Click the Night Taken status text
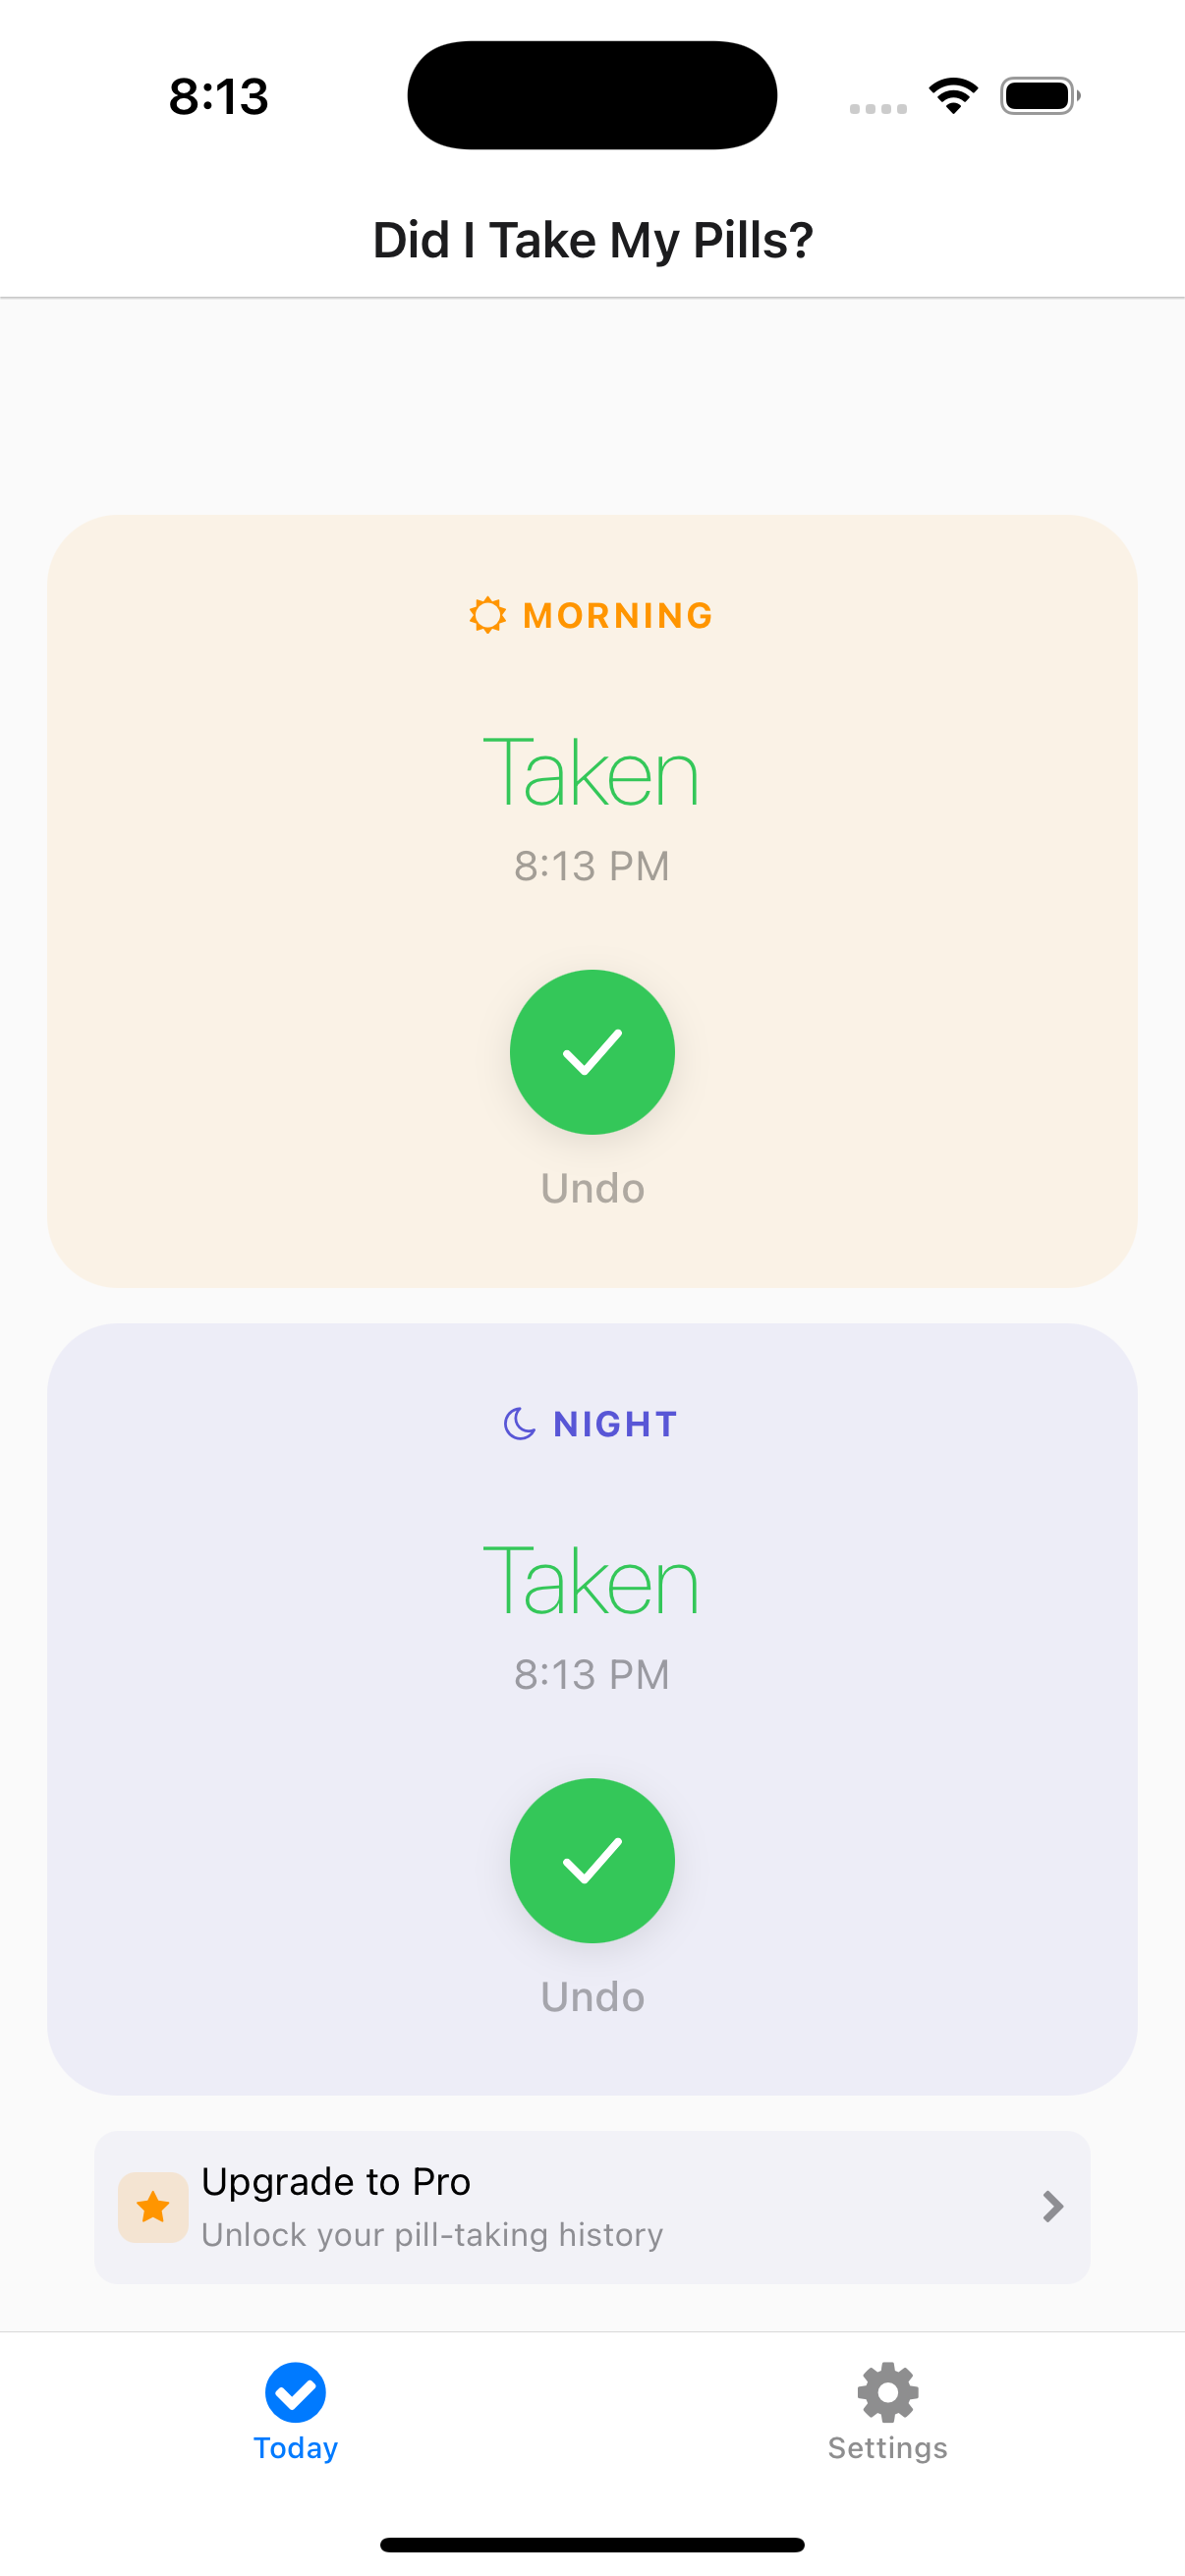 pos(591,1580)
